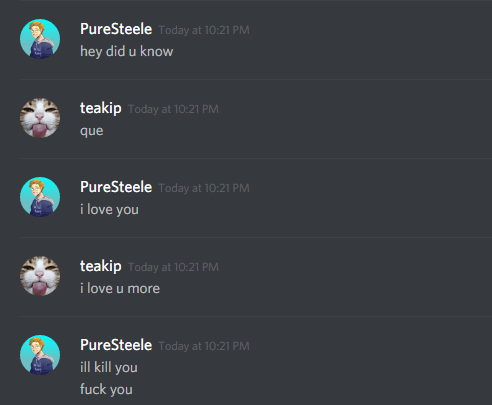The width and height of the screenshot is (492, 405).
Task: Click teakip username above 'i love u more'
Action: 101,266
